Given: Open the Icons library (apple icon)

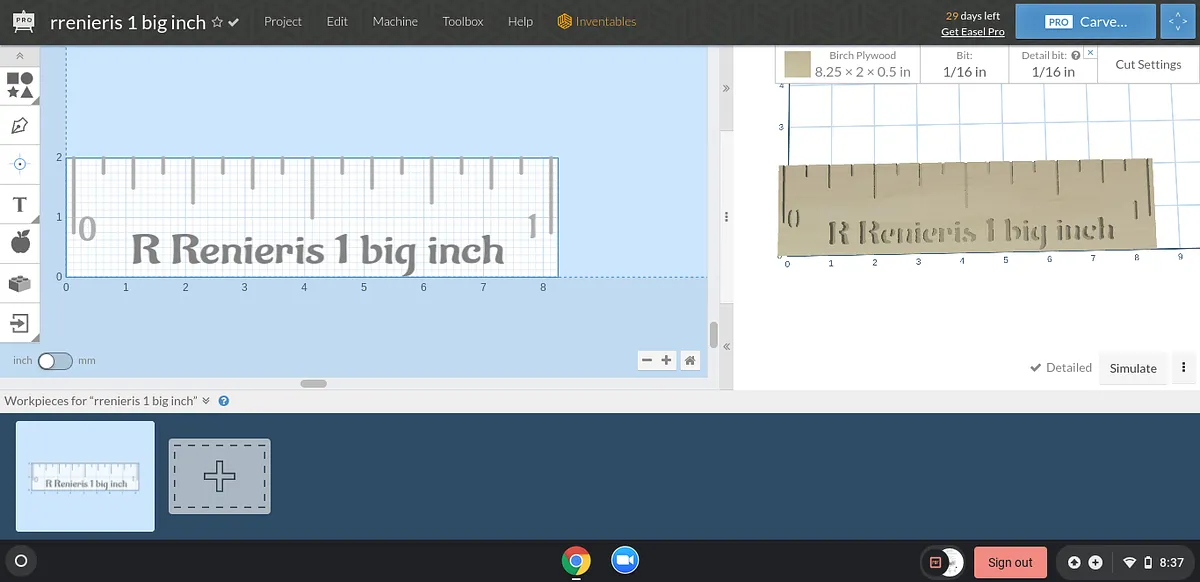Looking at the screenshot, I should coord(20,242).
